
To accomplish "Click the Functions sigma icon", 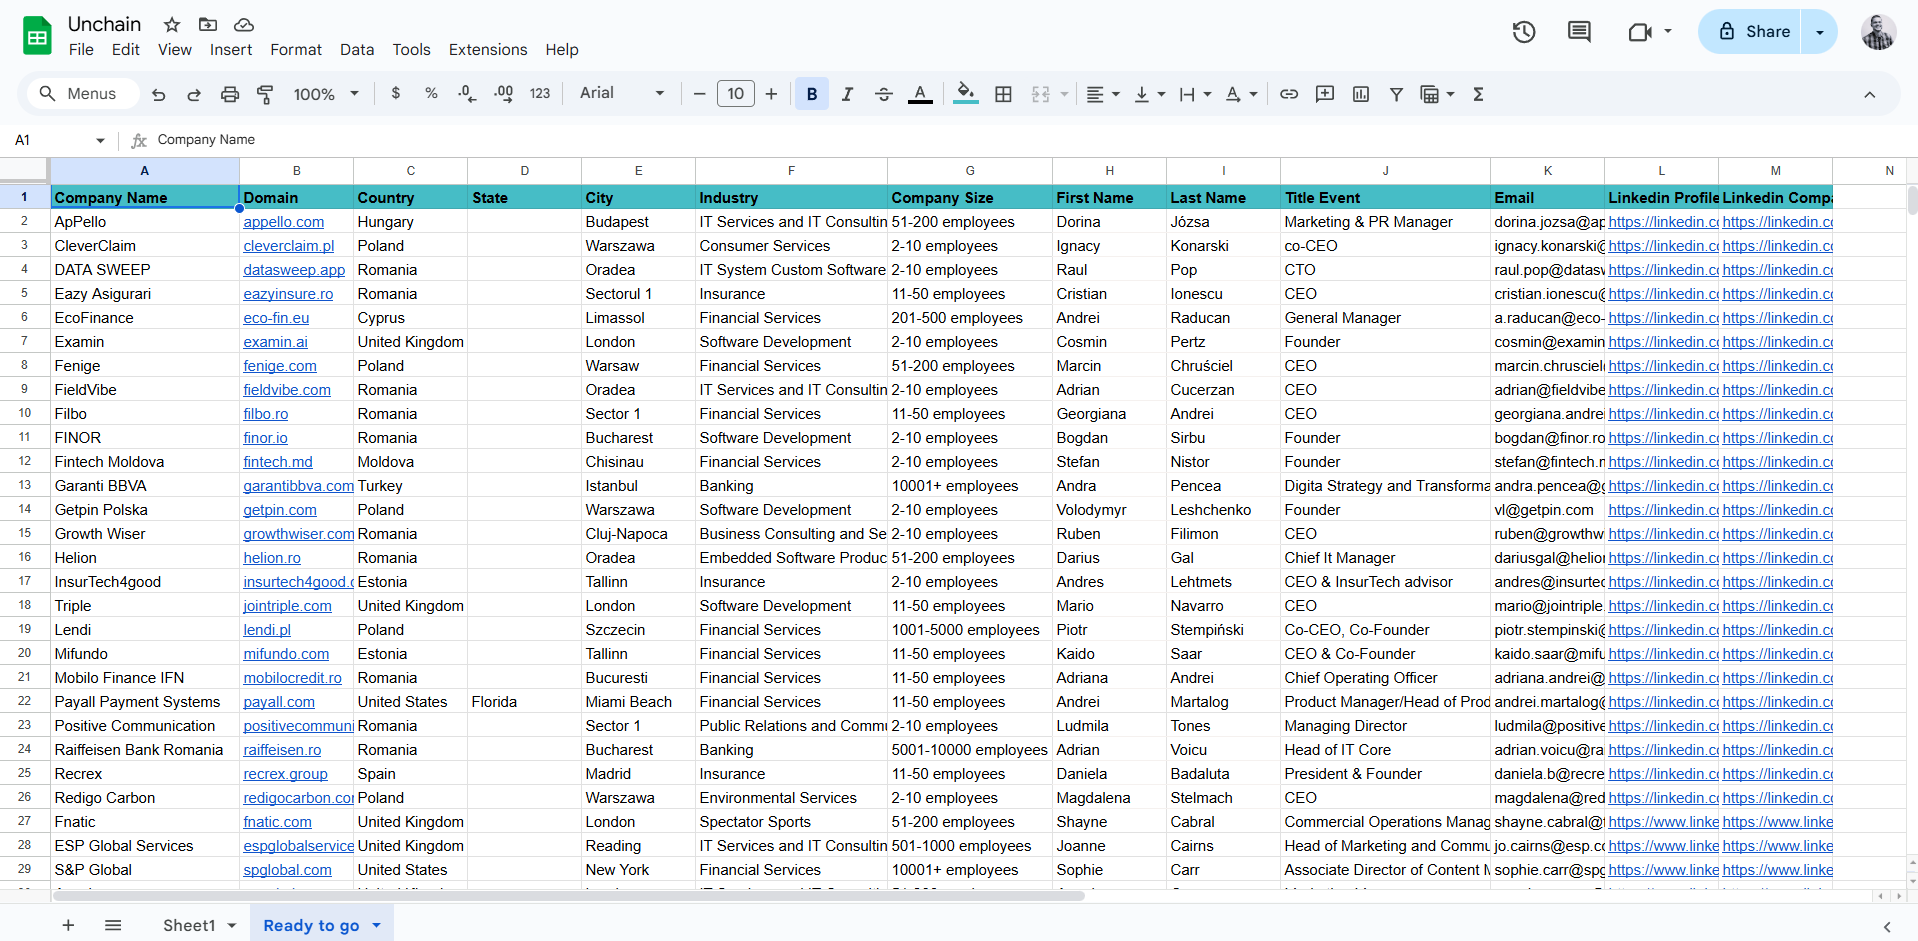I will click(x=1478, y=94).
